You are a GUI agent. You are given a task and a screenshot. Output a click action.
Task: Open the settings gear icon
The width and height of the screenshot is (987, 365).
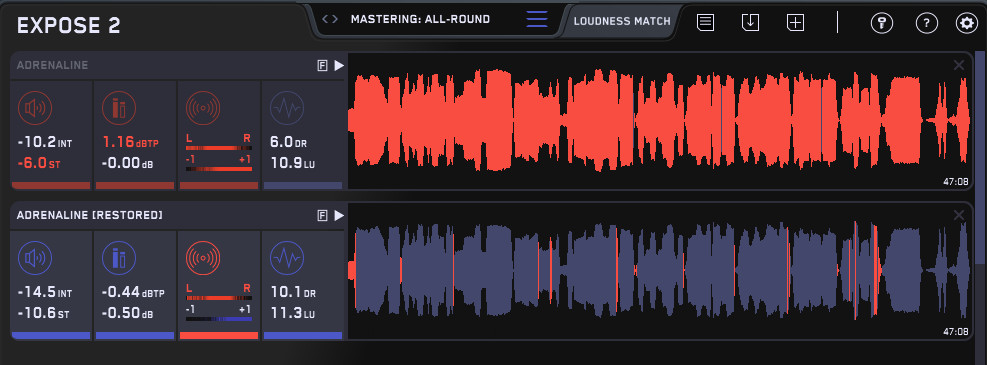(966, 23)
